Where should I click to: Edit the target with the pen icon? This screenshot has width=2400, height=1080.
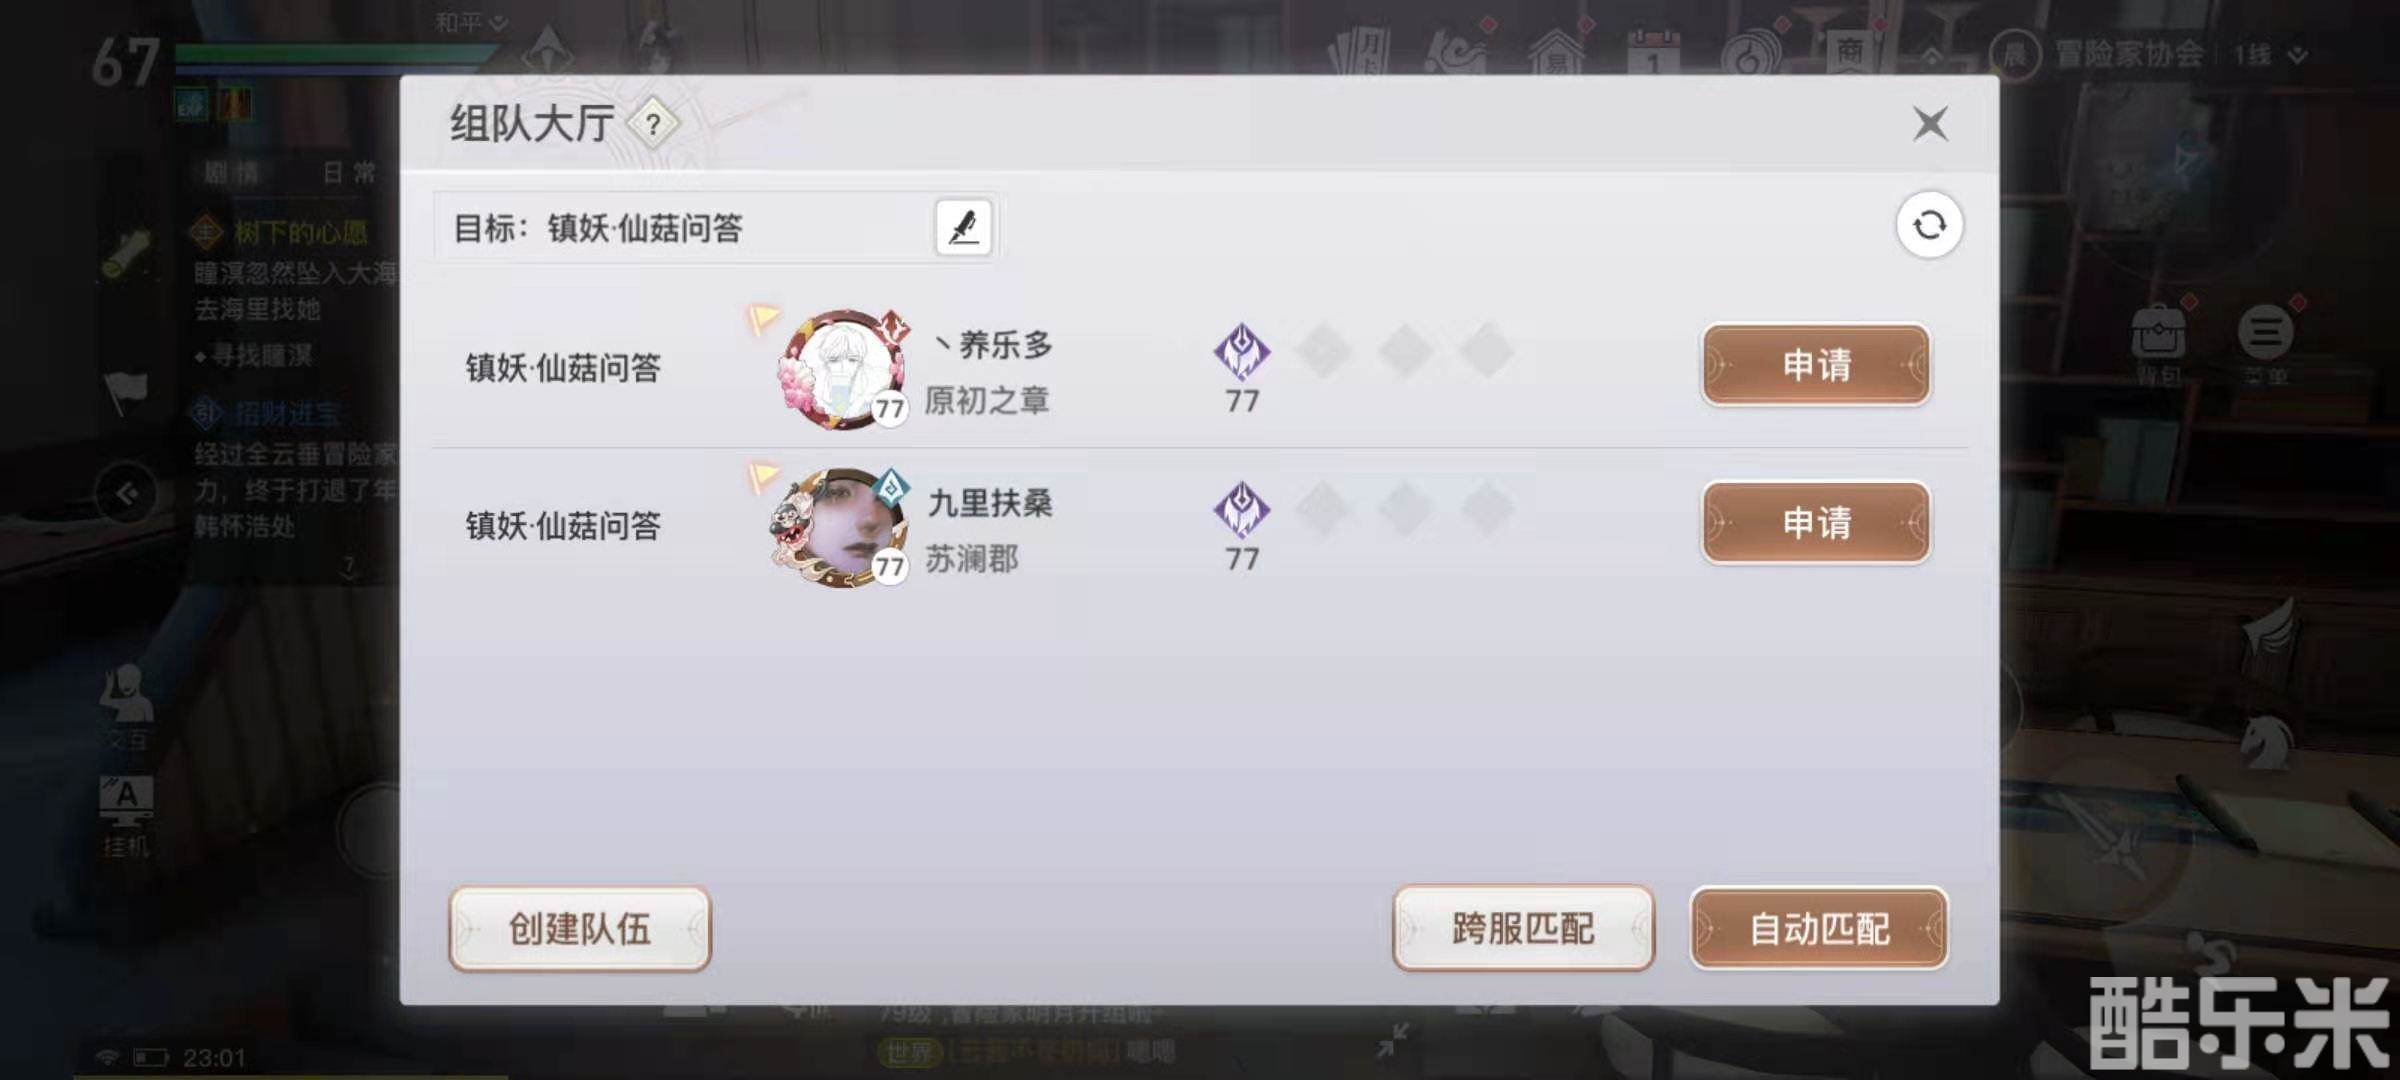963,227
